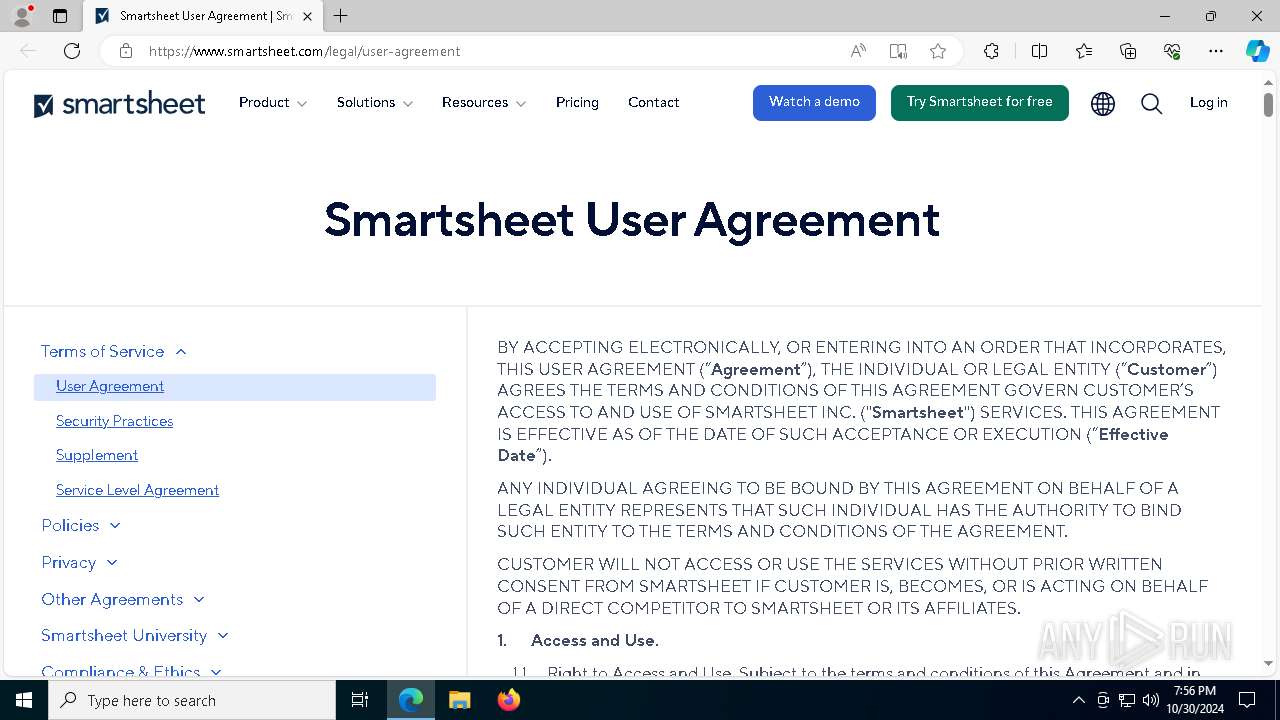Open browser Extensions puzzle icon

tap(991, 51)
